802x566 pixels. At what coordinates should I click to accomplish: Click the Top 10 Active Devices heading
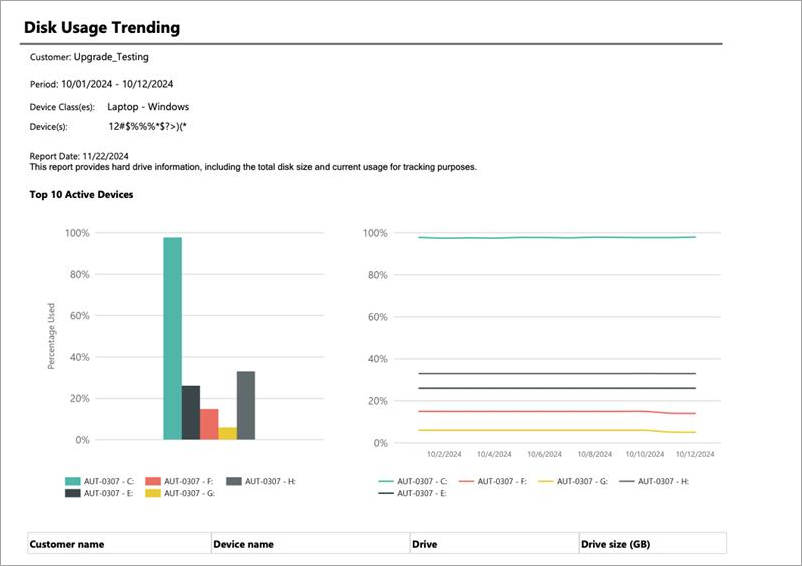click(82, 194)
